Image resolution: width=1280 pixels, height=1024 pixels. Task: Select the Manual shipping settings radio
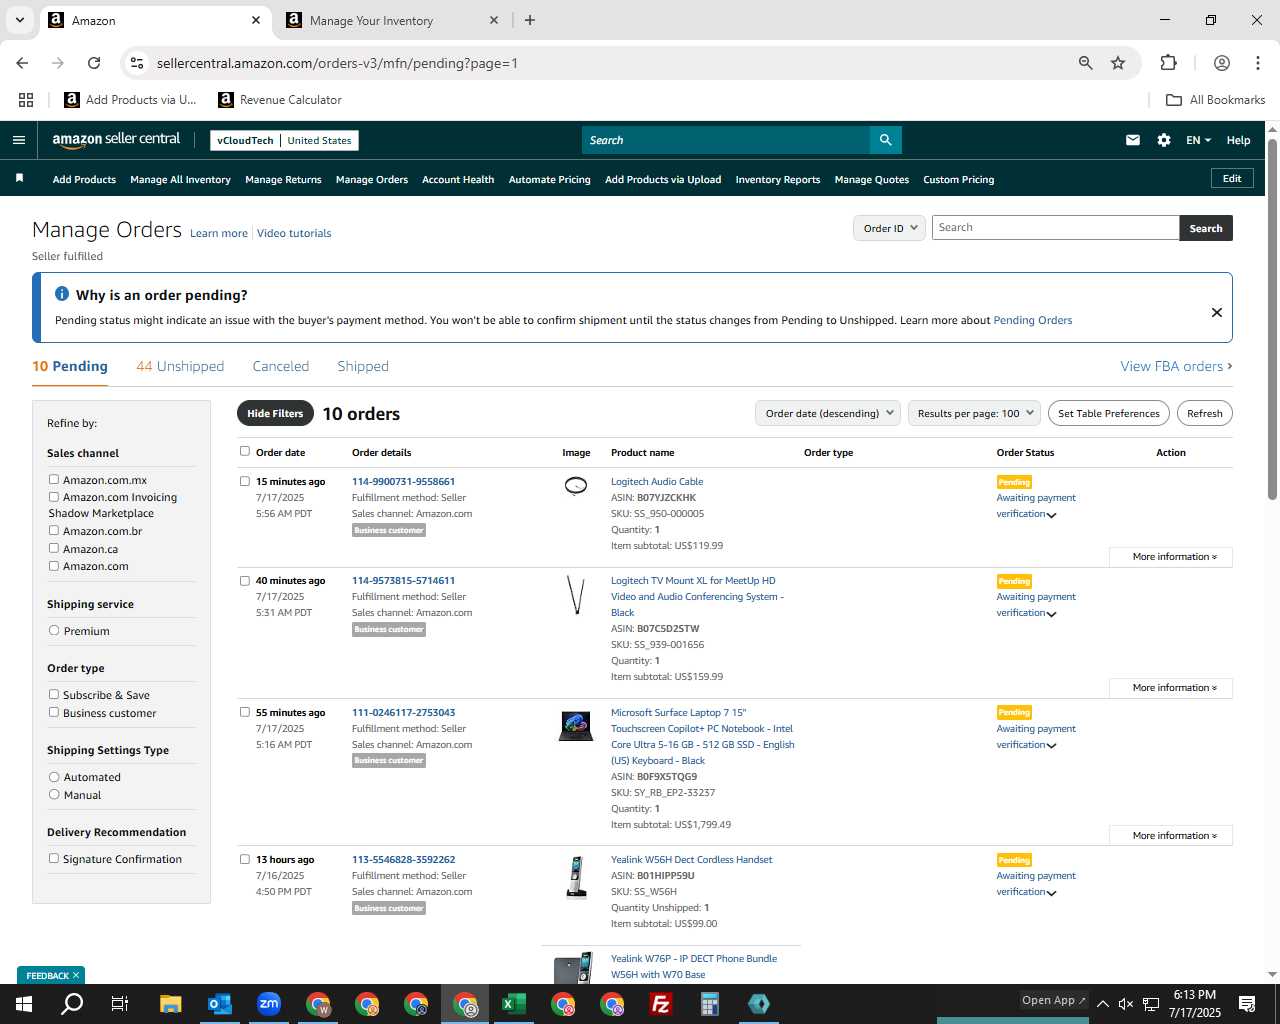[x=54, y=795]
